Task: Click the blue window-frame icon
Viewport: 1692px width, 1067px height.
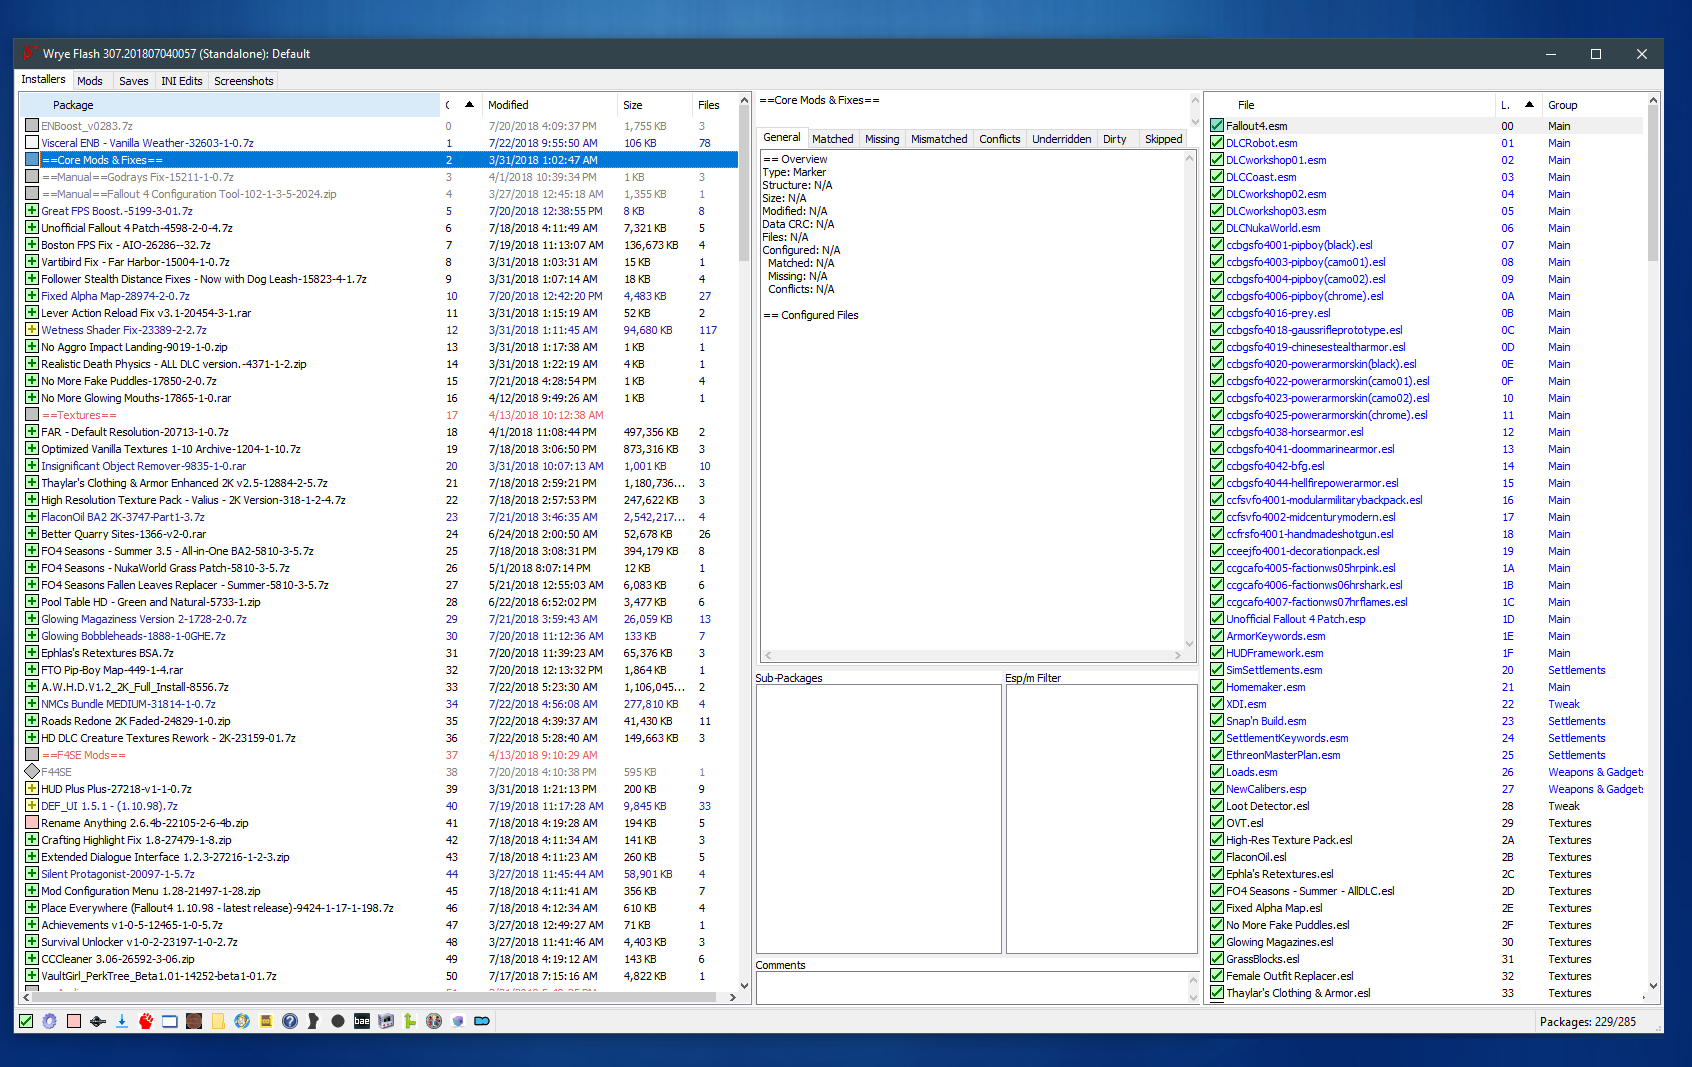Action: (x=170, y=1021)
